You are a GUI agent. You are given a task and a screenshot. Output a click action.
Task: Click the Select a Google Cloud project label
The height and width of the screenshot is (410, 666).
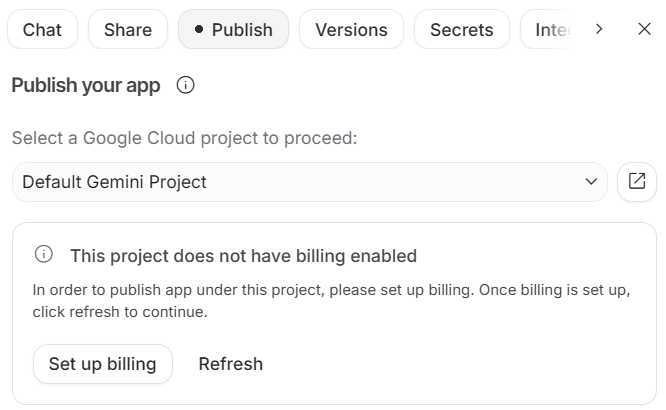pyautogui.click(x=184, y=138)
